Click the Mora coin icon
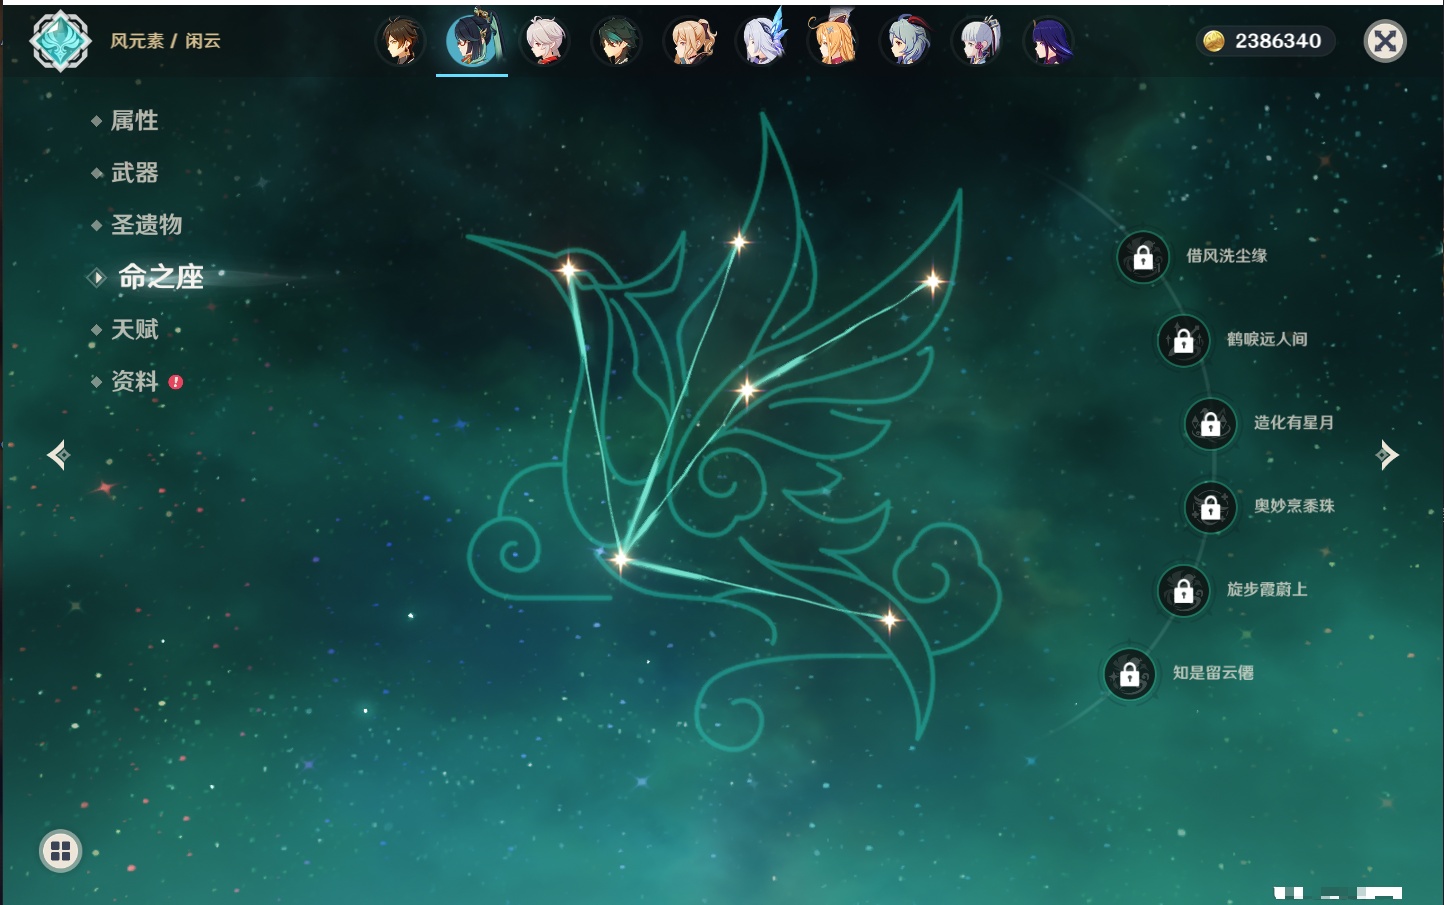 [1214, 41]
